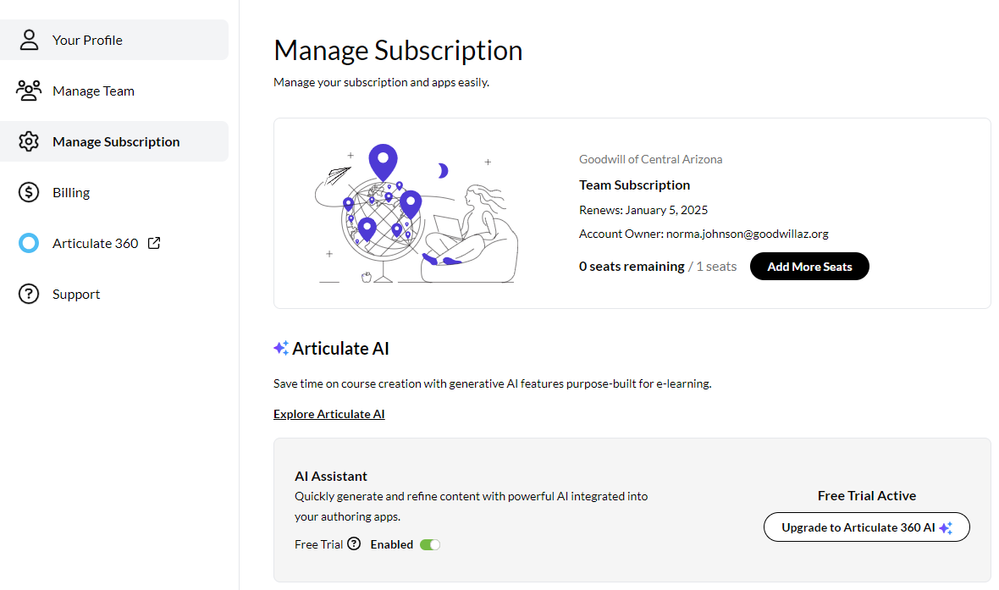Go to Manage Team section
Image resolution: width=999 pixels, height=590 pixels.
click(93, 91)
